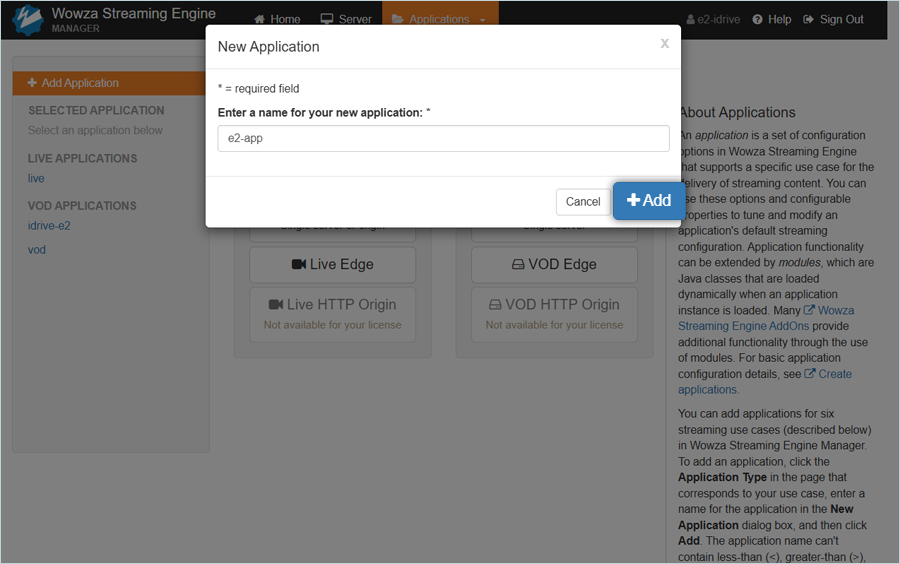Click the Help question mark icon

(x=758, y=20)
